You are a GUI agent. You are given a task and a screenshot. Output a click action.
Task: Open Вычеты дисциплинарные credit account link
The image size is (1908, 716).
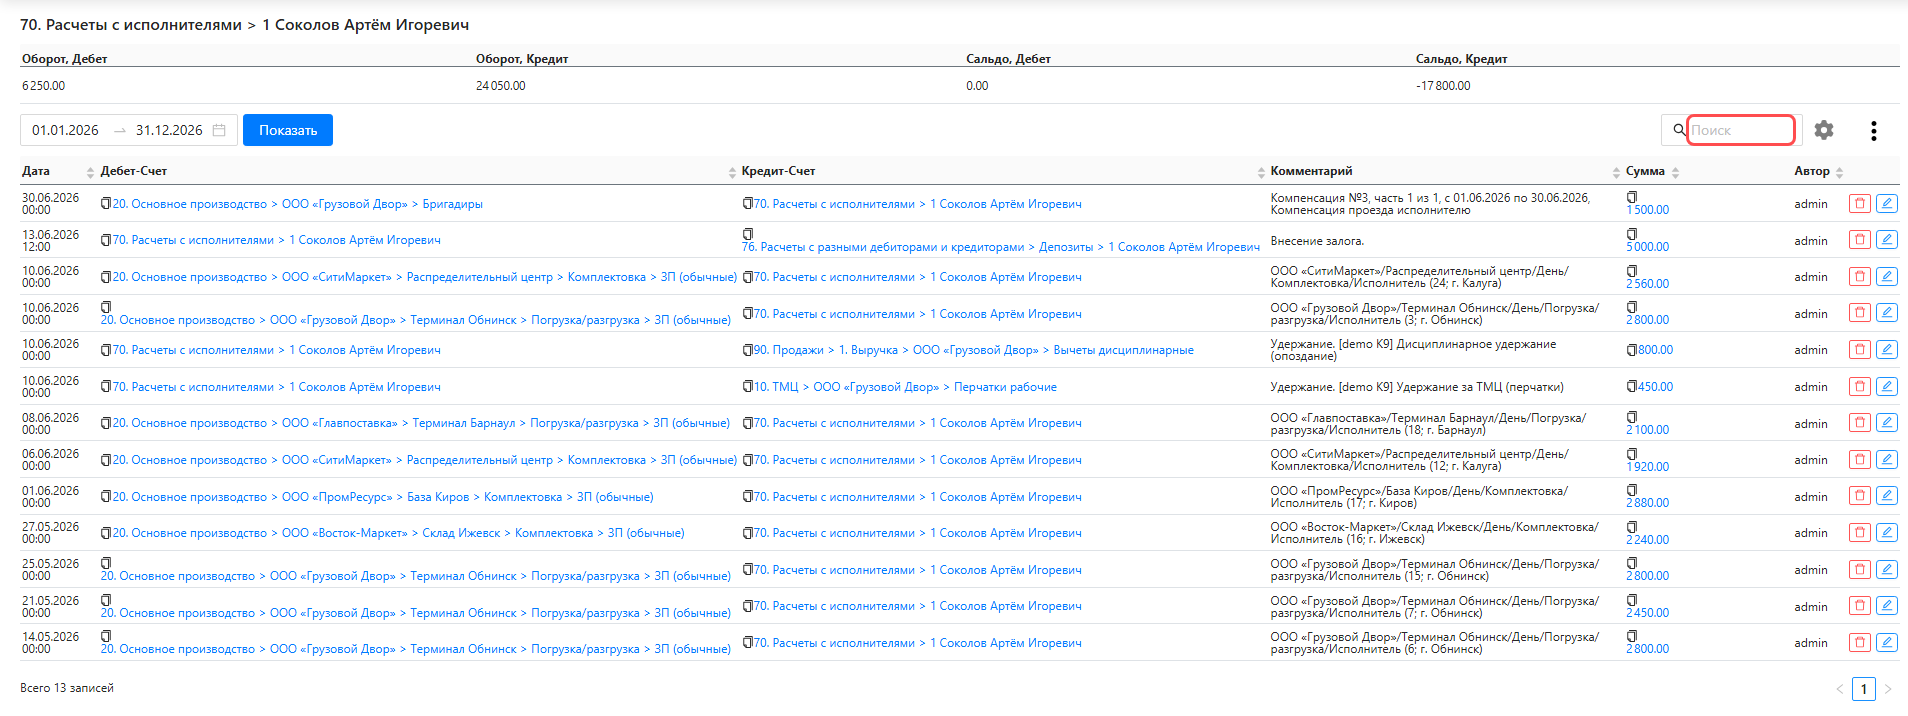[1123, 350]
